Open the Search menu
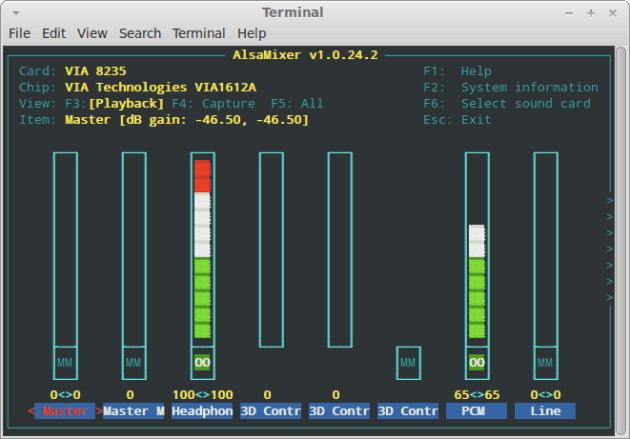Screen dimensions: 630x439 pyautogui.click(x=140, y=33)
